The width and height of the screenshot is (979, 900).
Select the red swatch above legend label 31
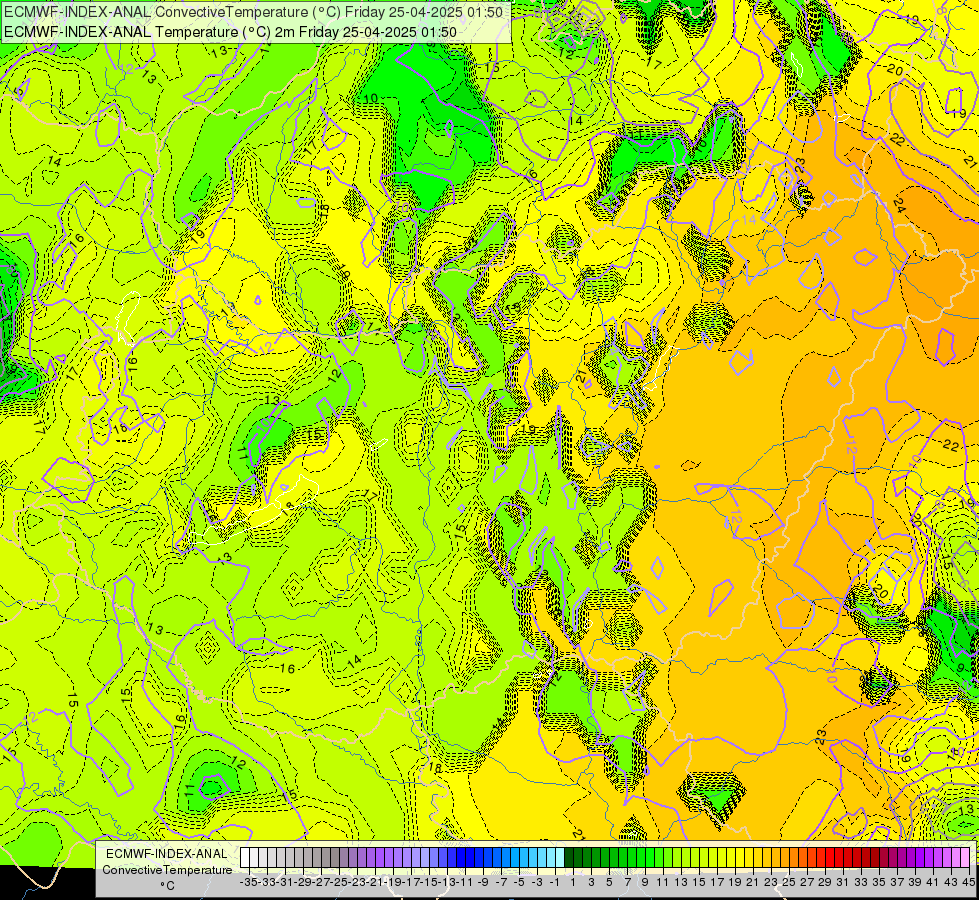pos(838,858)
